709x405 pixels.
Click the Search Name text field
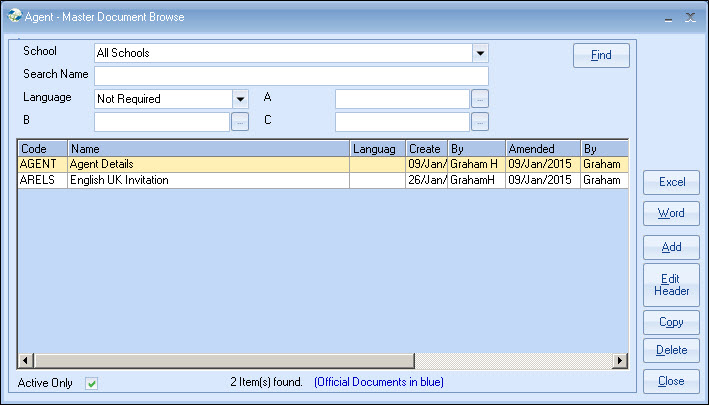tap(291, 76)
